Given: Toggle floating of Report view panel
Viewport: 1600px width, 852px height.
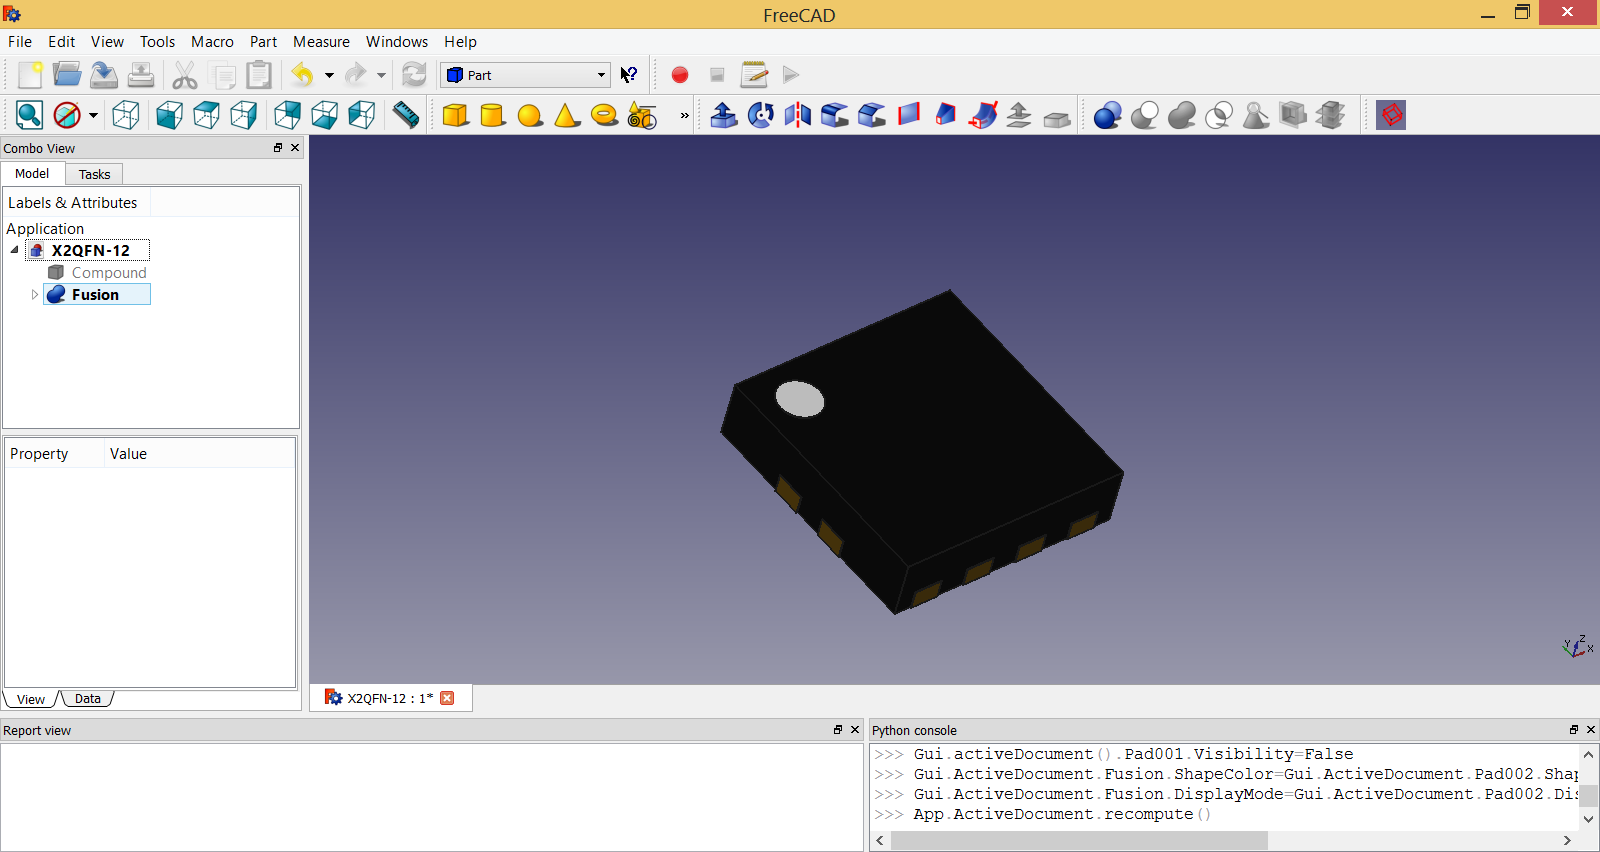Looking at the screenshot, I should pos(838,730).
